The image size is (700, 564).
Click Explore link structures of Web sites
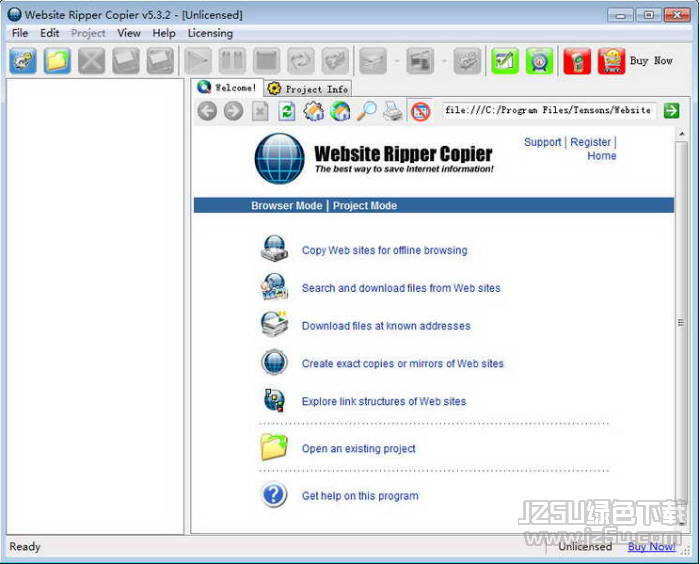click(x=384, y=401)
